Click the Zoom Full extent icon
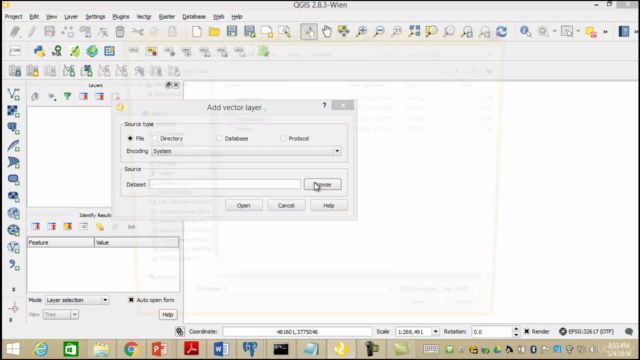The height and width of the screenshot is (360, 640). pos(414,31)
